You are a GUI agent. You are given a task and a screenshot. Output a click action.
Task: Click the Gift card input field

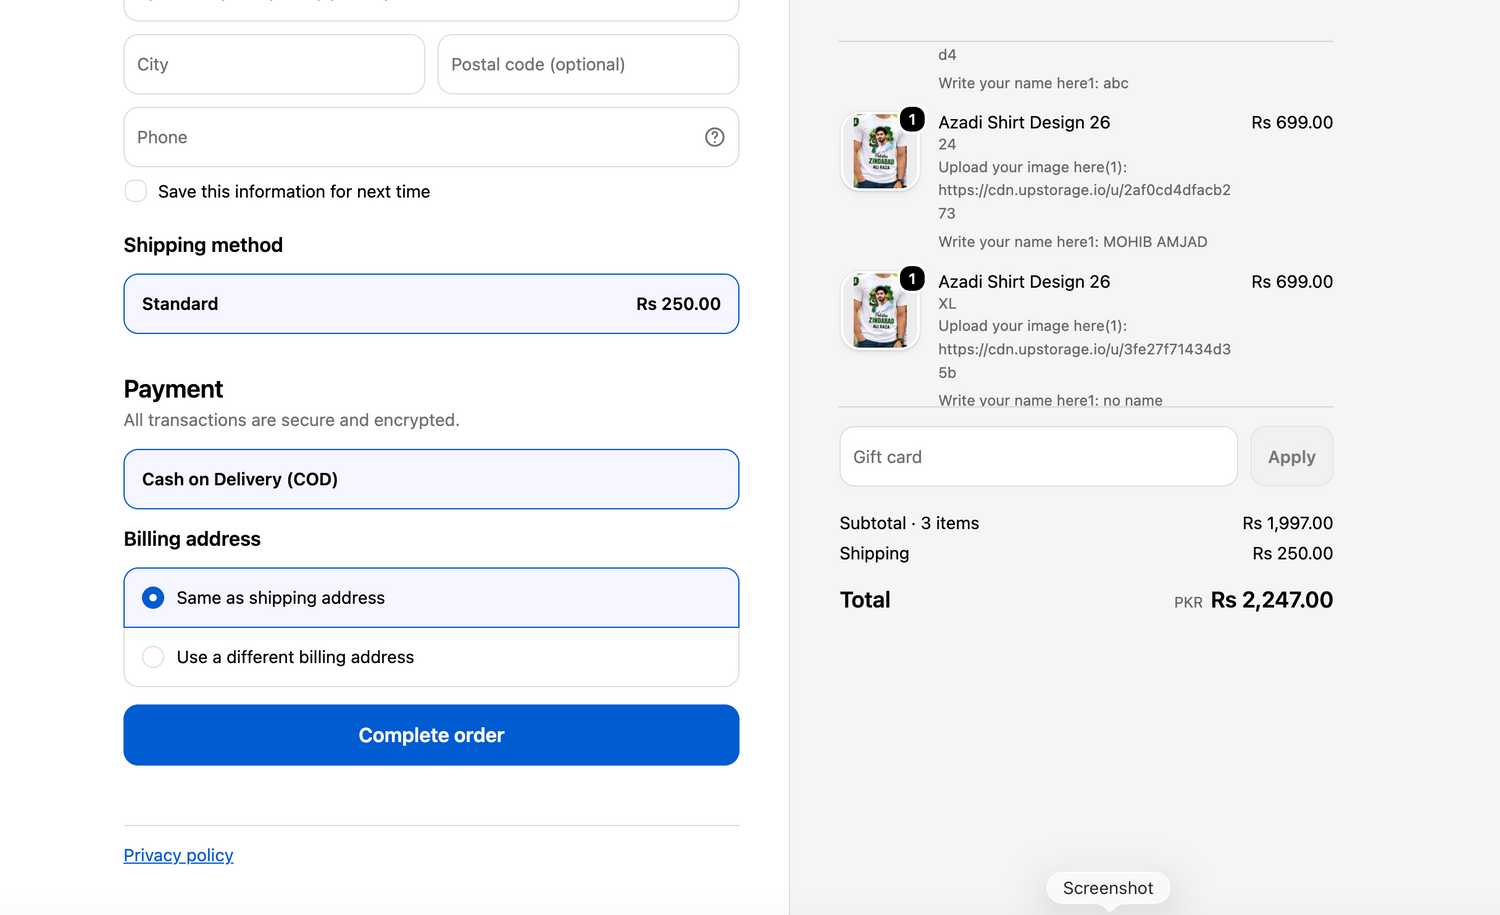point(1038,457)
